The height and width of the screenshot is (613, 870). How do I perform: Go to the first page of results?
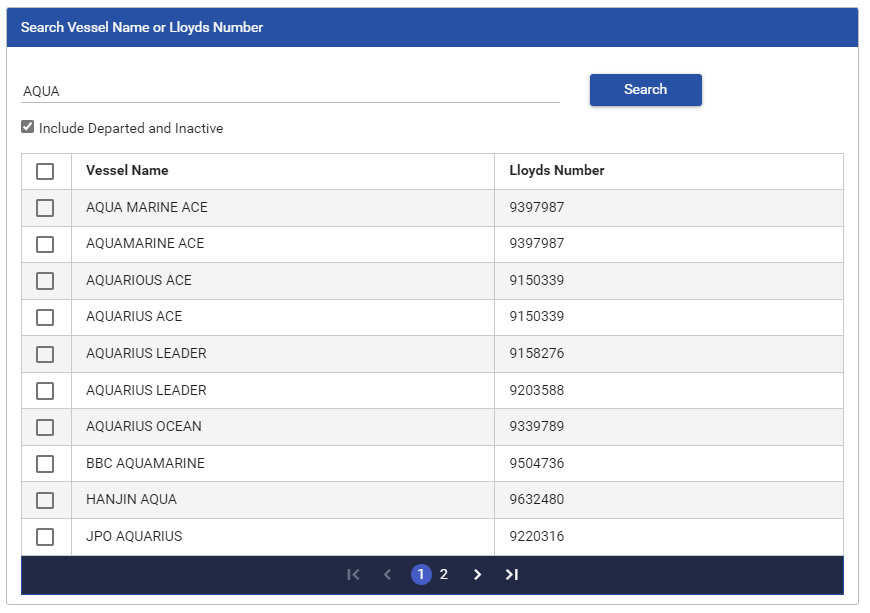coord(353,575)
